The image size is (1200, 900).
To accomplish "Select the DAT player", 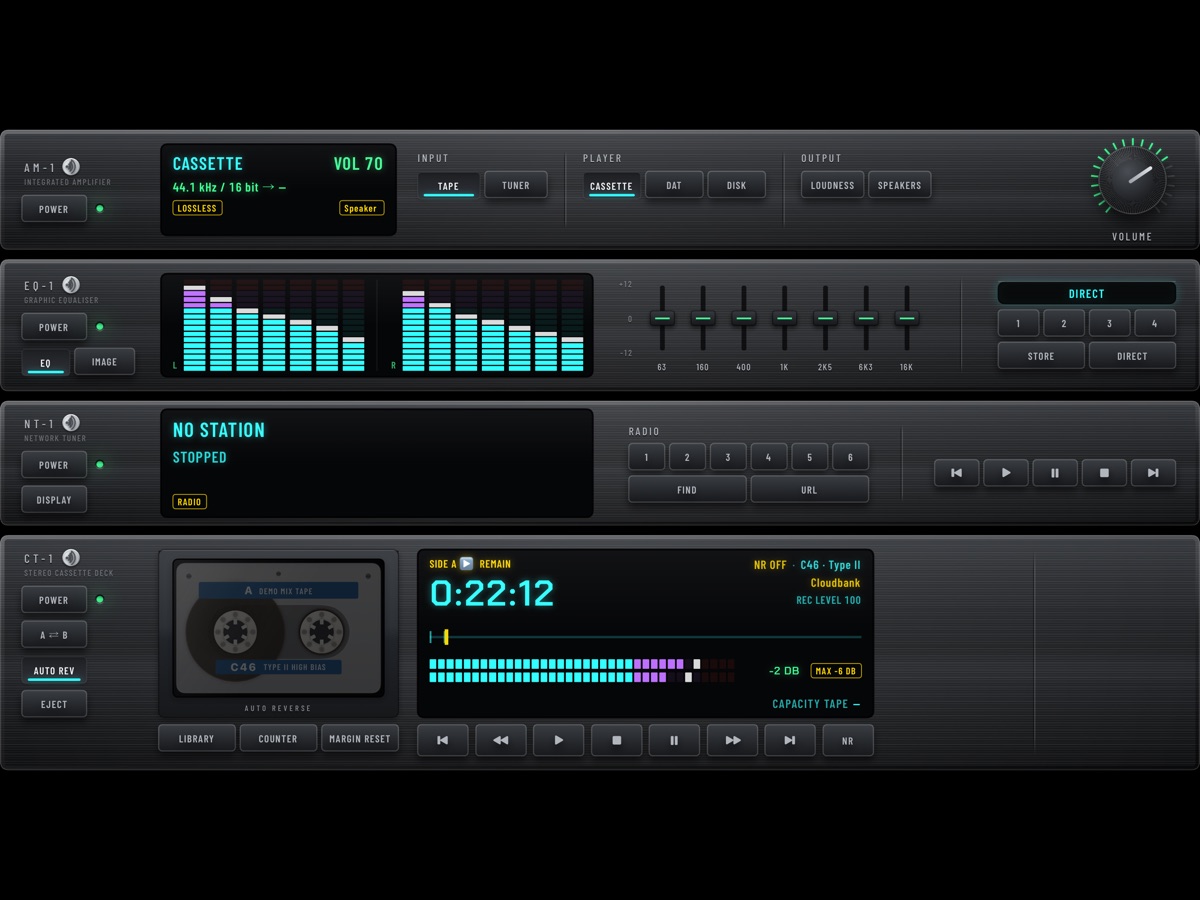I will 674,185.
